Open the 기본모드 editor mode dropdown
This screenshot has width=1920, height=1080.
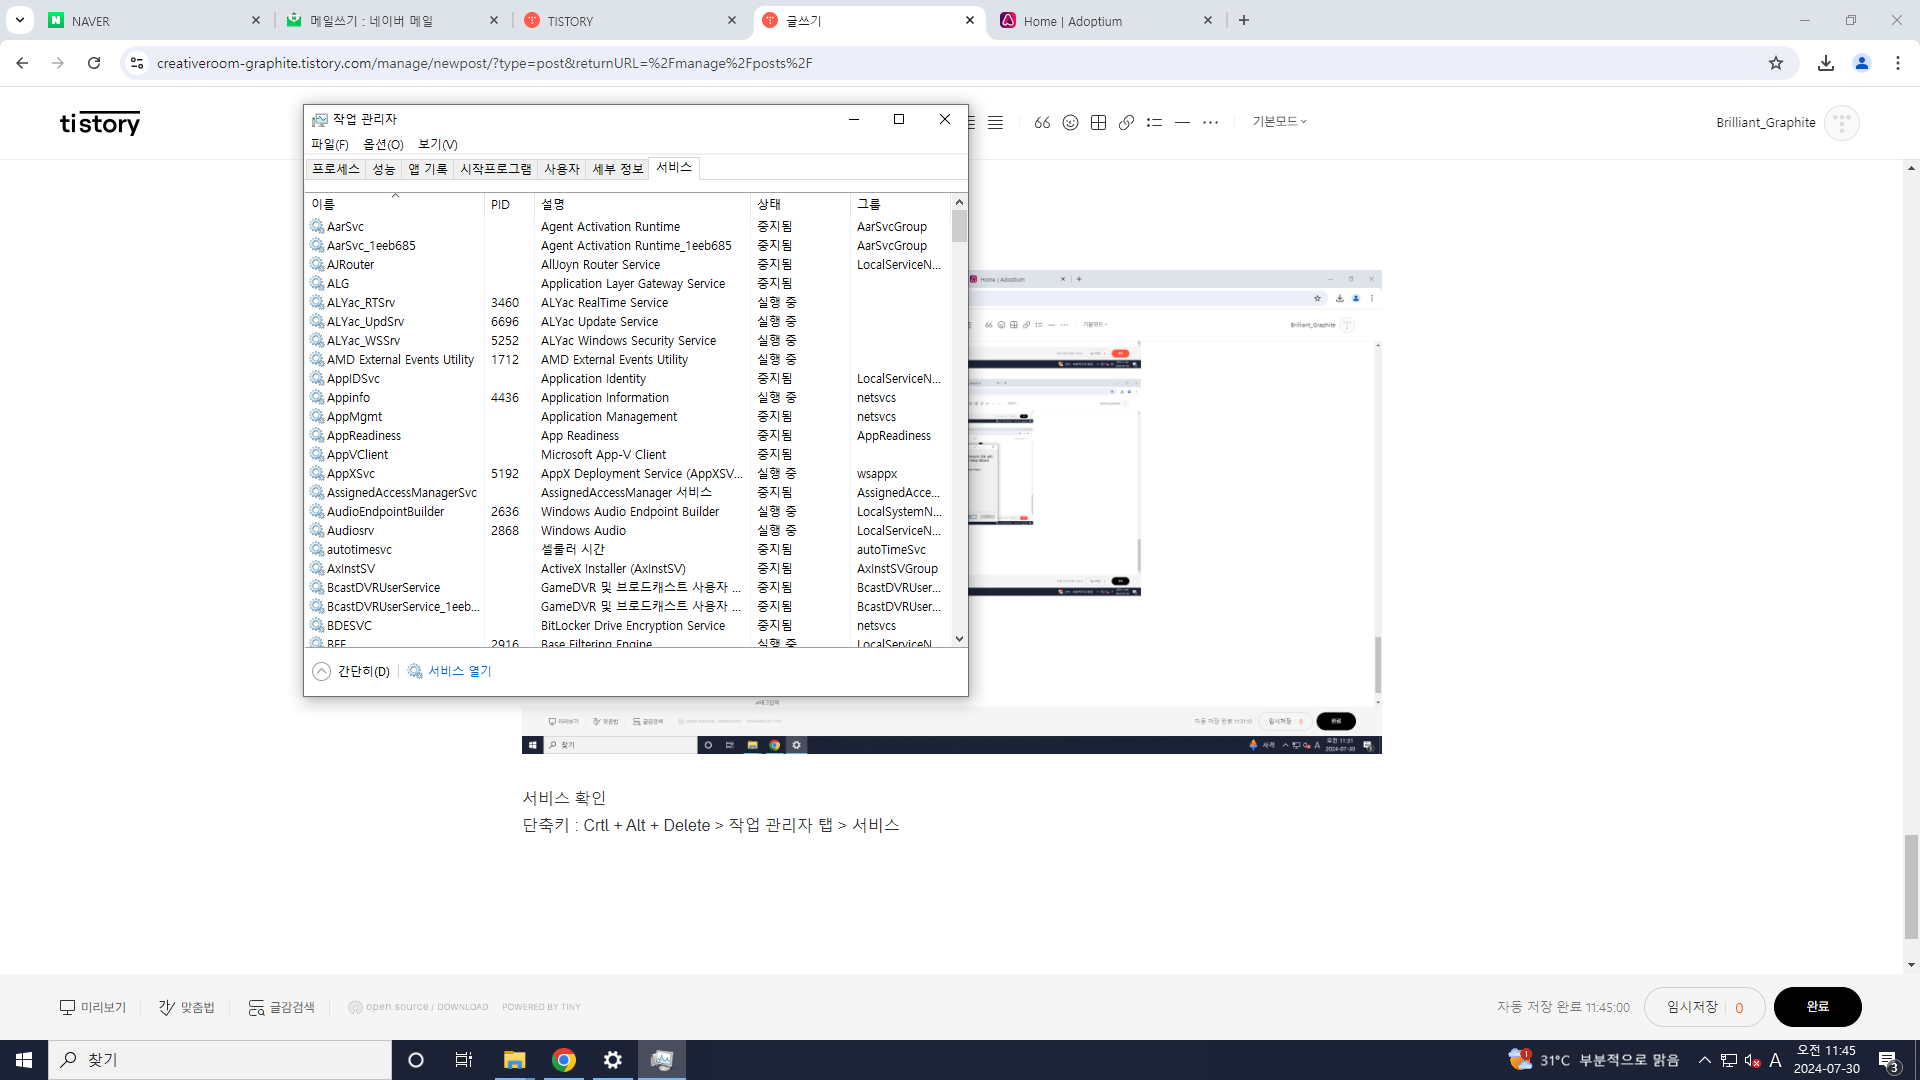click(x=1279, y=121)
